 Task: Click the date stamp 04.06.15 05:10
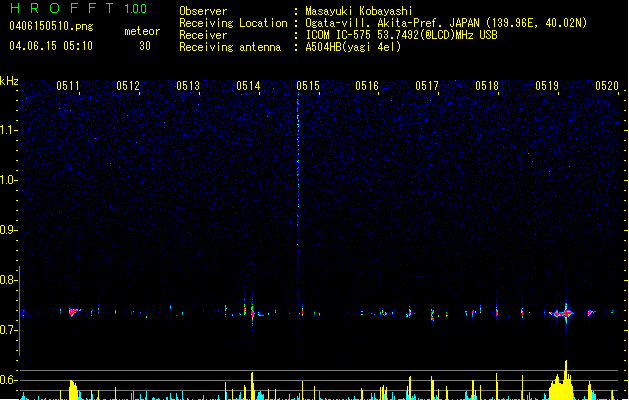[x=51, y=46]
